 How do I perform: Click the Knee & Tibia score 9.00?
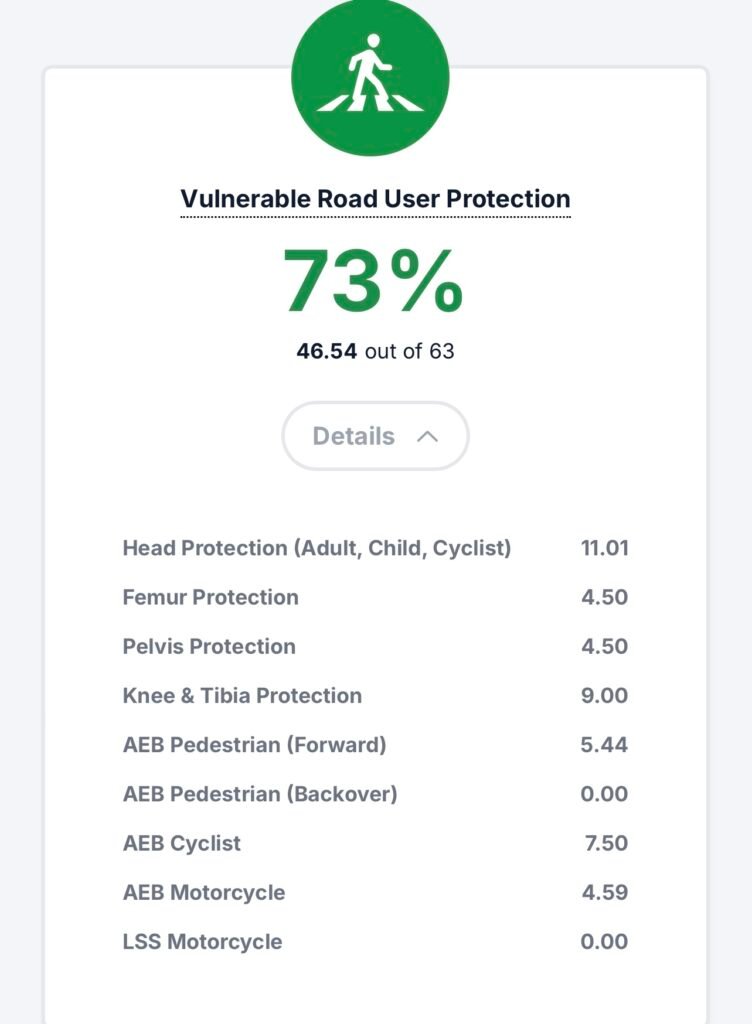coord(604,695)
